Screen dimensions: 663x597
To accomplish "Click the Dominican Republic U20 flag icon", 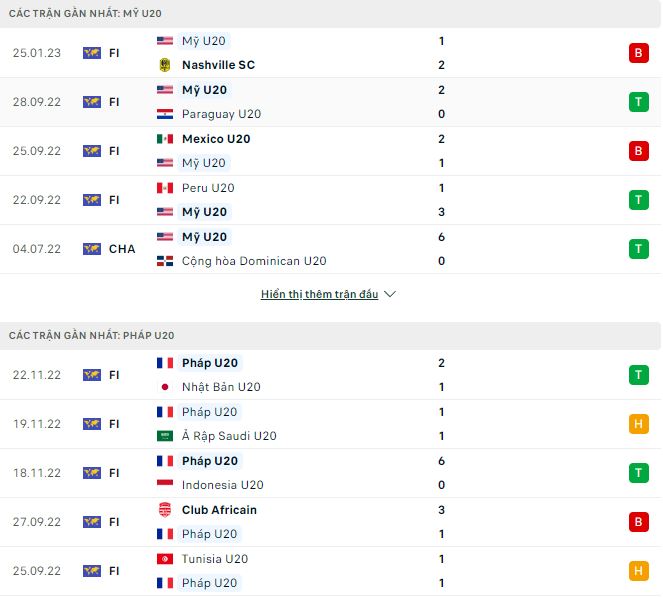I will pos(165,261).
